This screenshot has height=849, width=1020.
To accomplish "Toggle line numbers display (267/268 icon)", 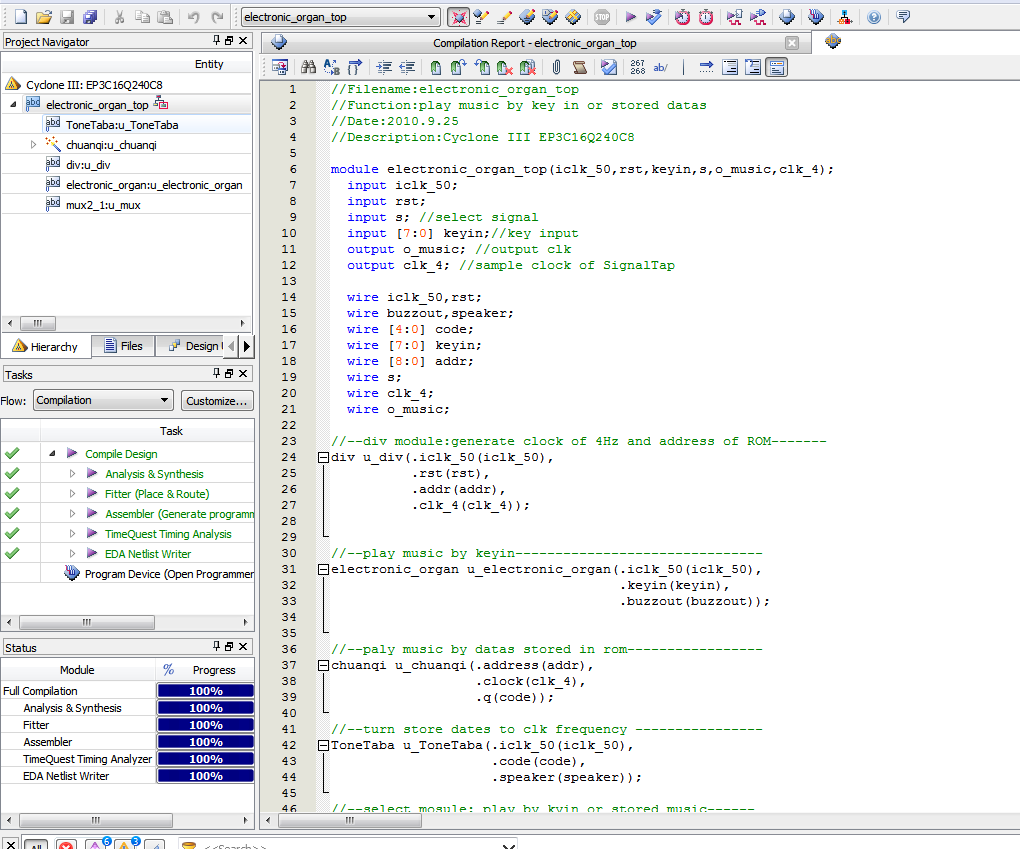I will pos(637,67).
